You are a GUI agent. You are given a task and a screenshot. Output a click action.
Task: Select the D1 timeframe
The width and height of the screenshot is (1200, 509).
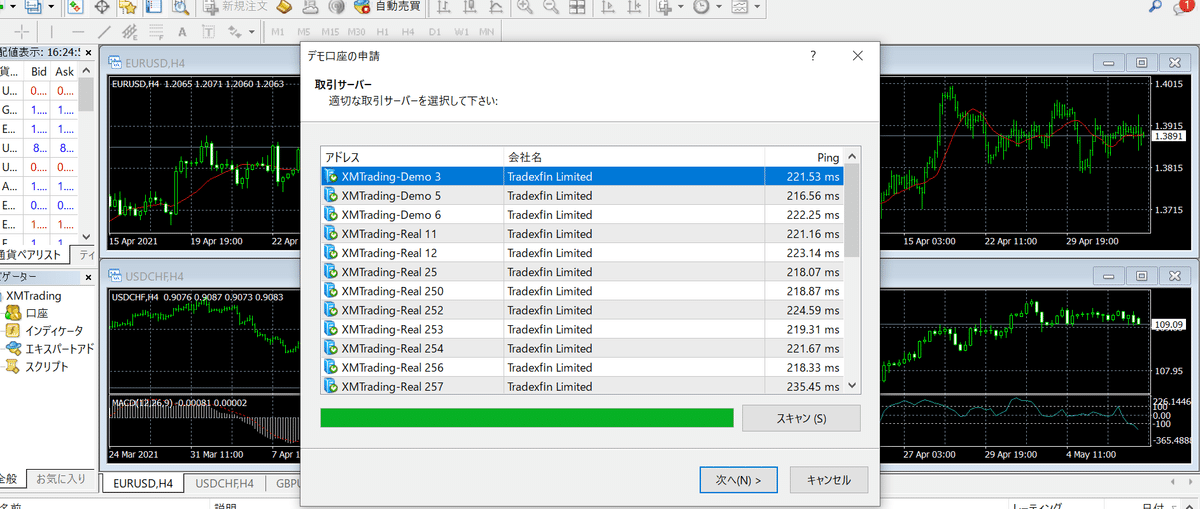[x=435, y=32]
